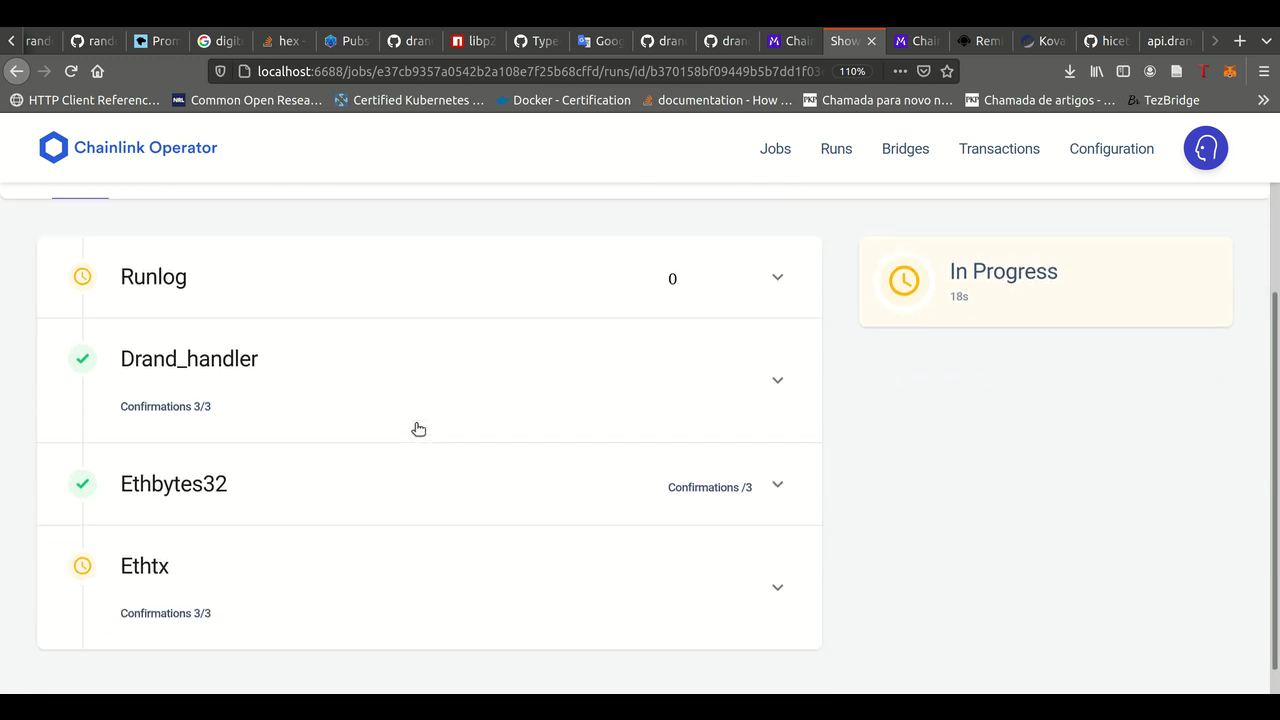The width and height of the screenshot is (1280, 720).
Task: Open the user avatar menu
Action: point(1205,148)
